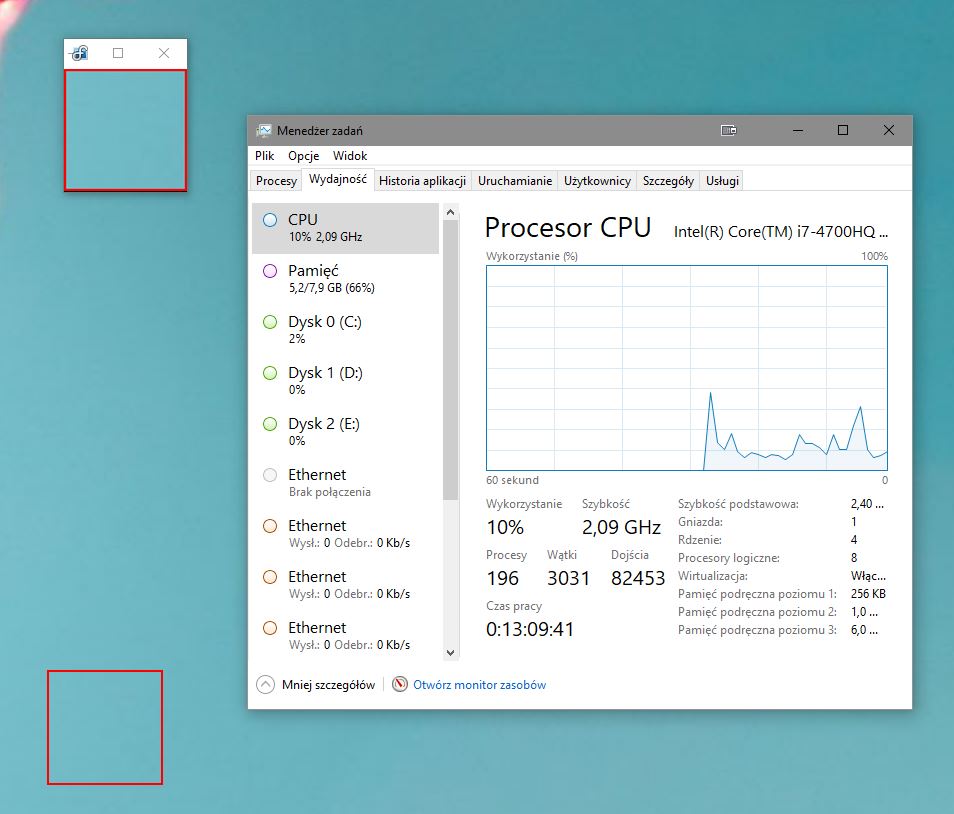Click the Task Manager icon in title bar
Viewport: 954px width, 814px height.
[264, 131]
